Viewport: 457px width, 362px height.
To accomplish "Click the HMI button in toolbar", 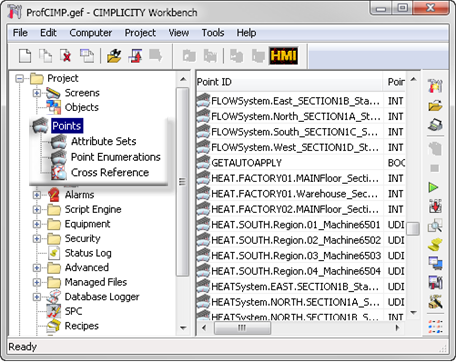I will point(283,56).
